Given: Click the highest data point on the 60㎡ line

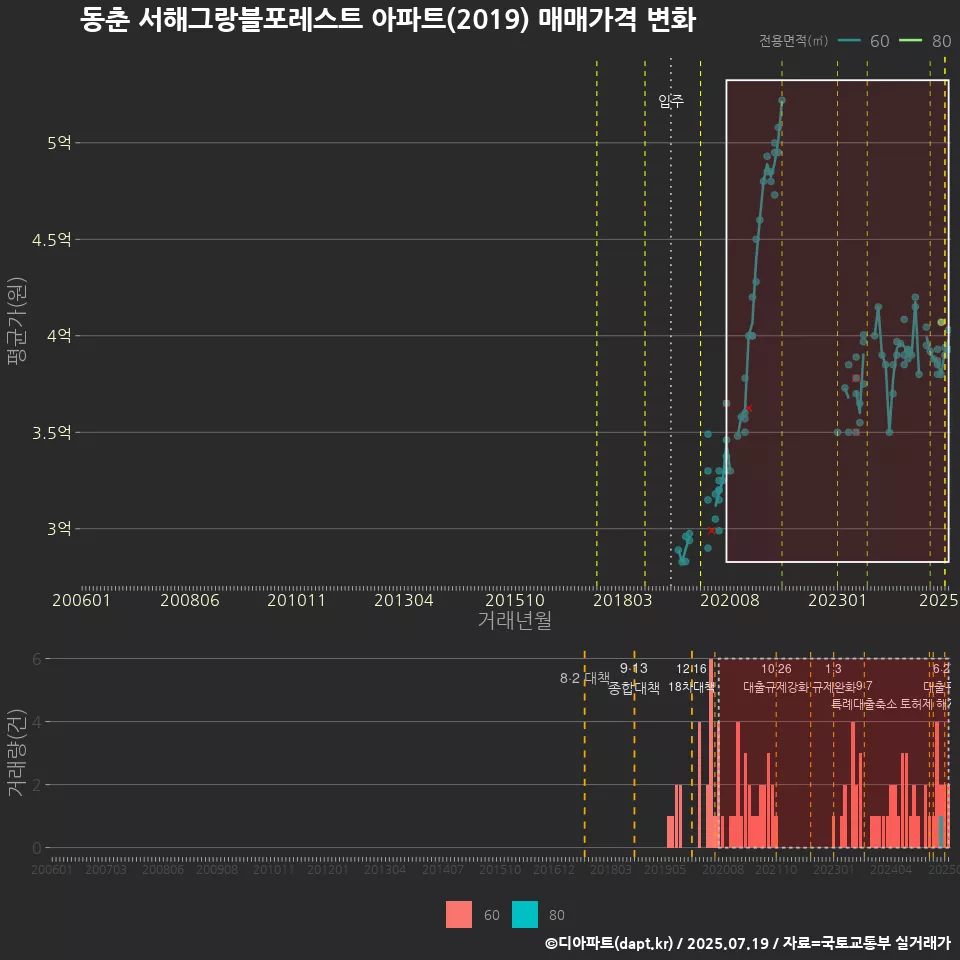Looking at the screenshot, I should pos(782,100).
